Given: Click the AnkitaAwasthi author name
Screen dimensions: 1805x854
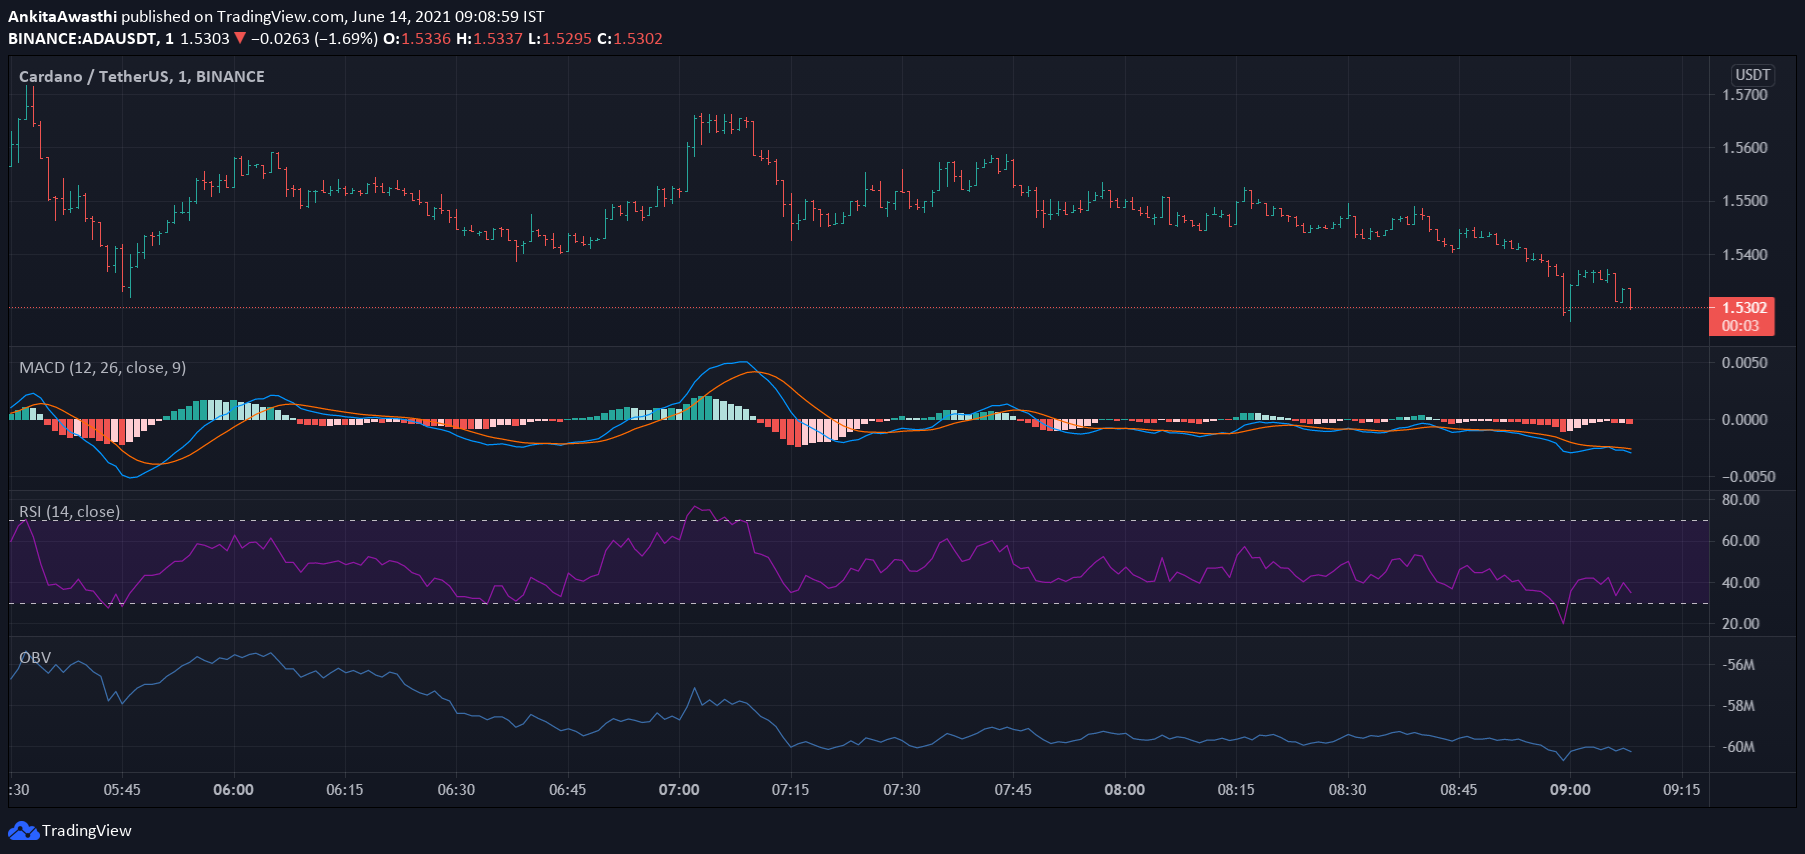Looking at the screenshot, I should [x=62, y=17].
